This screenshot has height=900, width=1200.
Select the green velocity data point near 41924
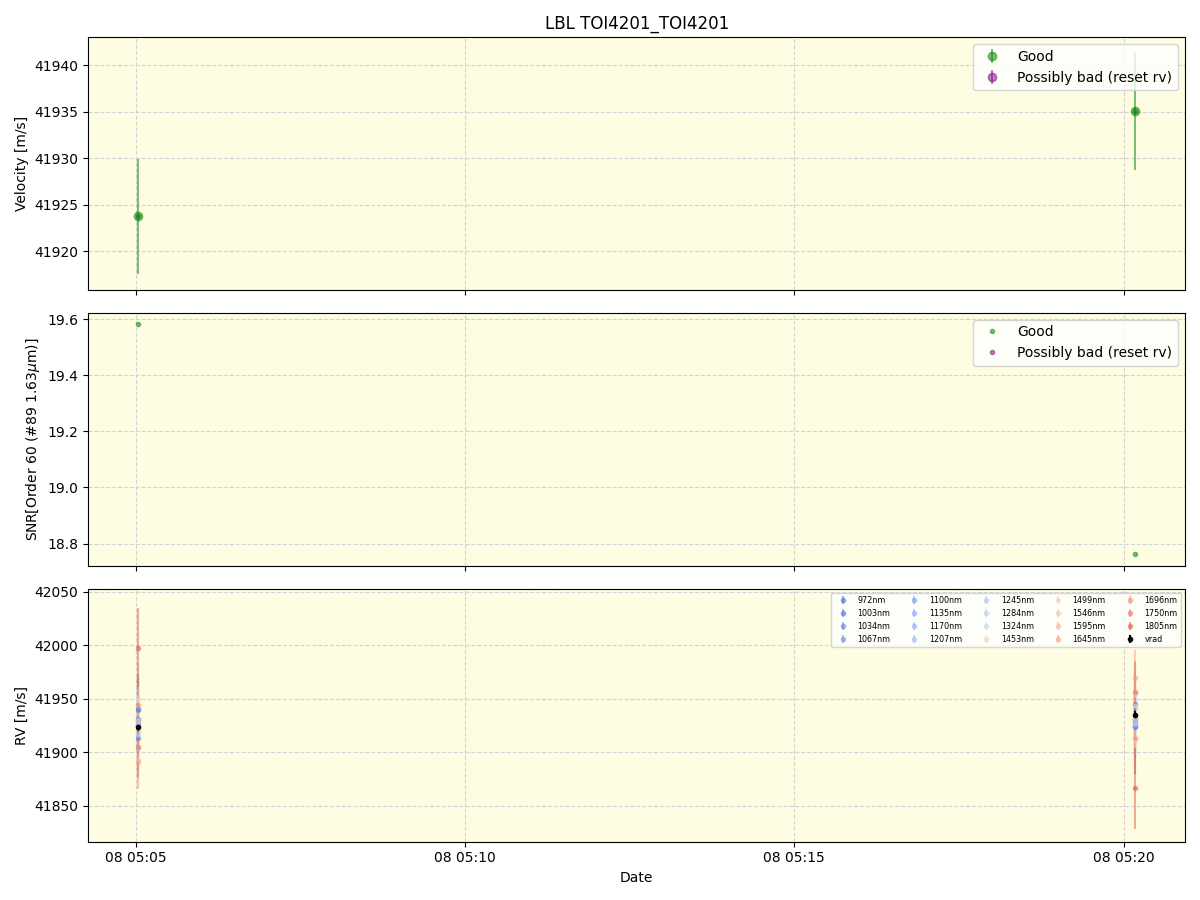pos(138,216)
